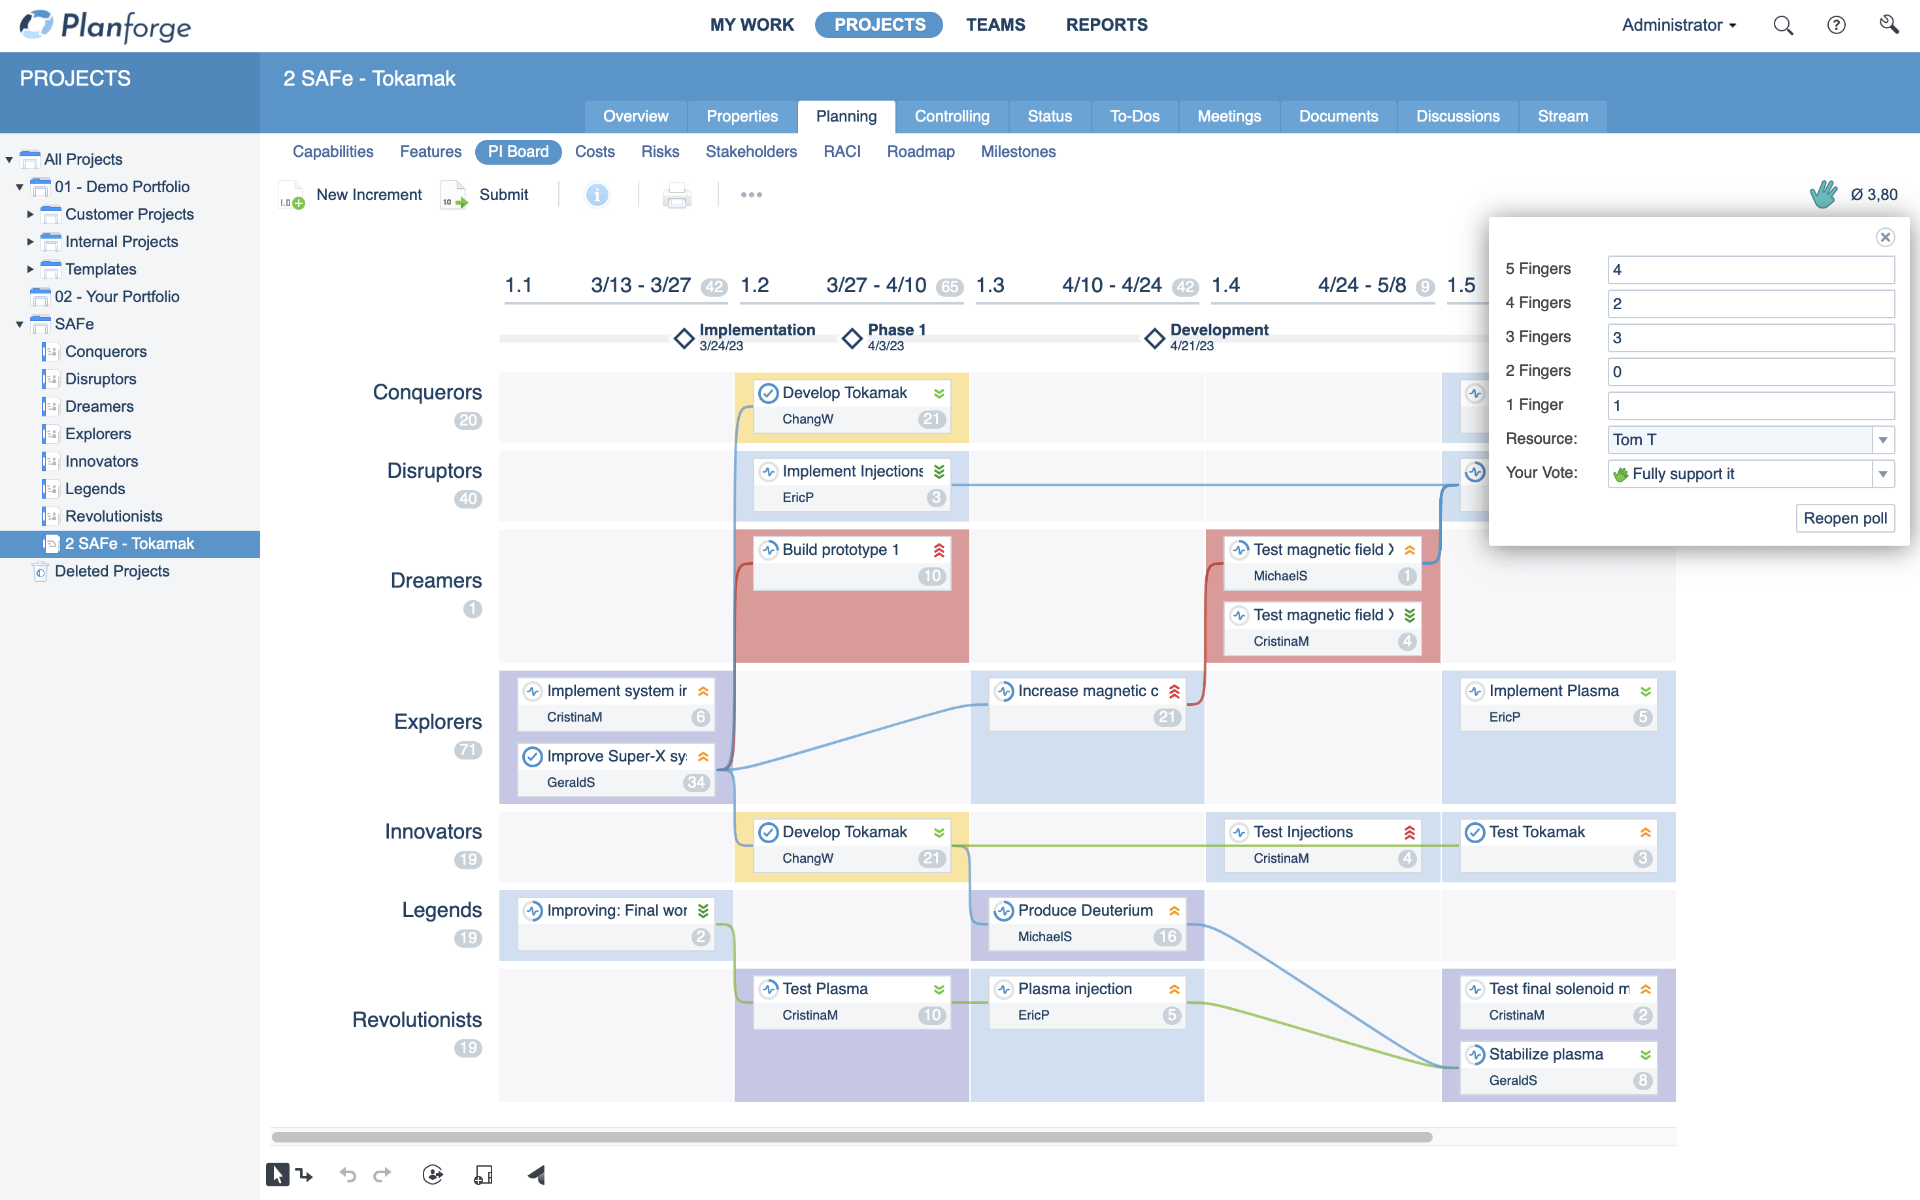The width and height of the screenshot is (1920, 1200).
Task: Click the add card icon at bottom
Action: (483, 1175)
